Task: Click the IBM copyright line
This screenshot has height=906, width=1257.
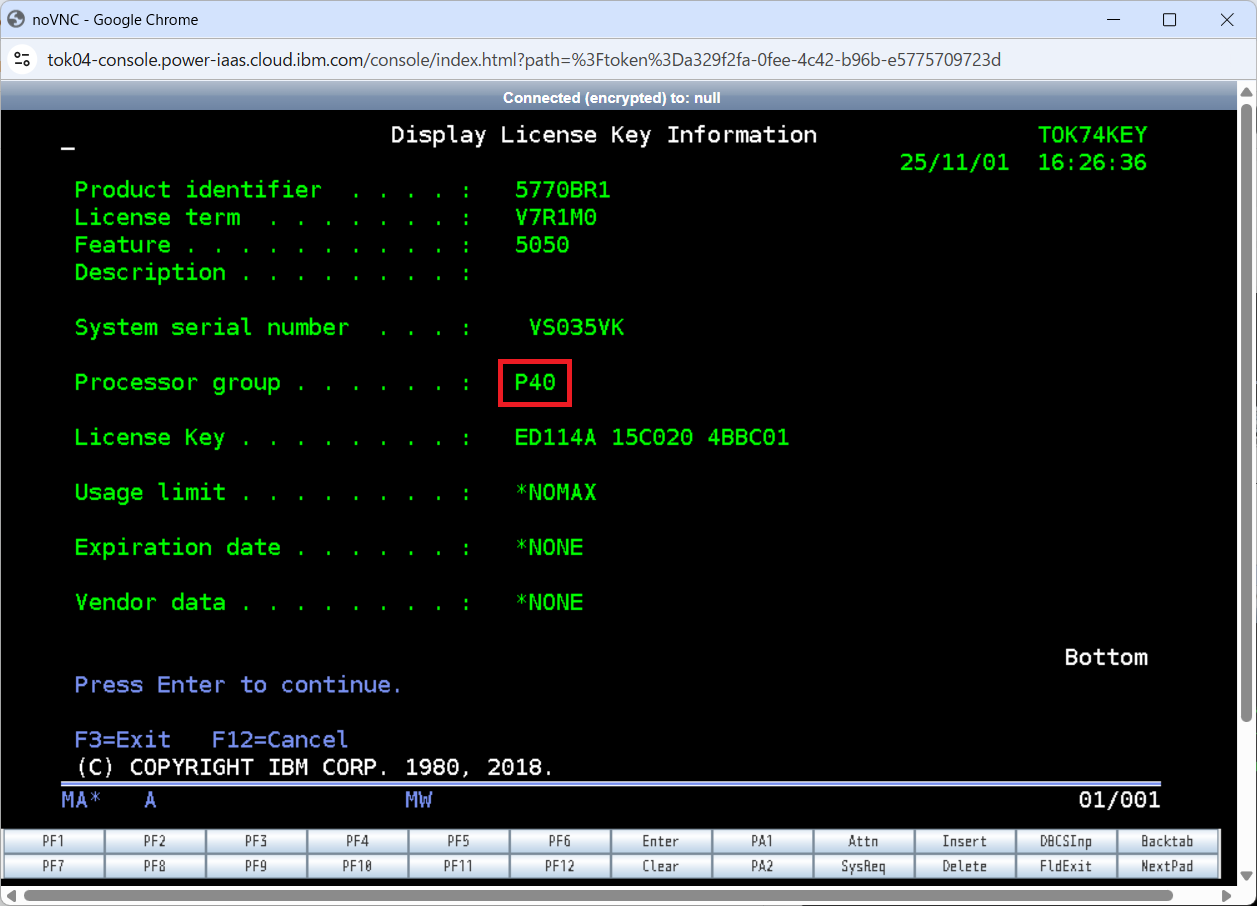Action: (x=315, y=768)
